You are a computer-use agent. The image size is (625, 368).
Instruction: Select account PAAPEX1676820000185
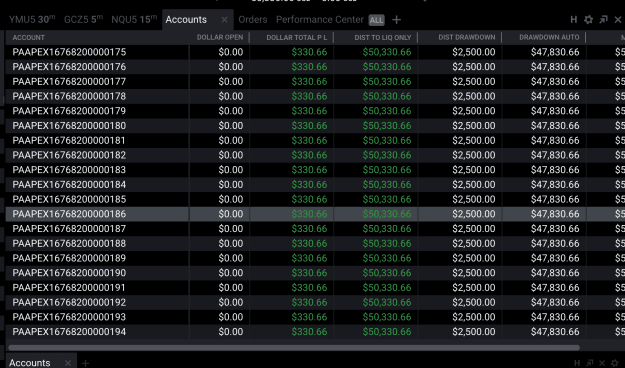pos(69,199)
